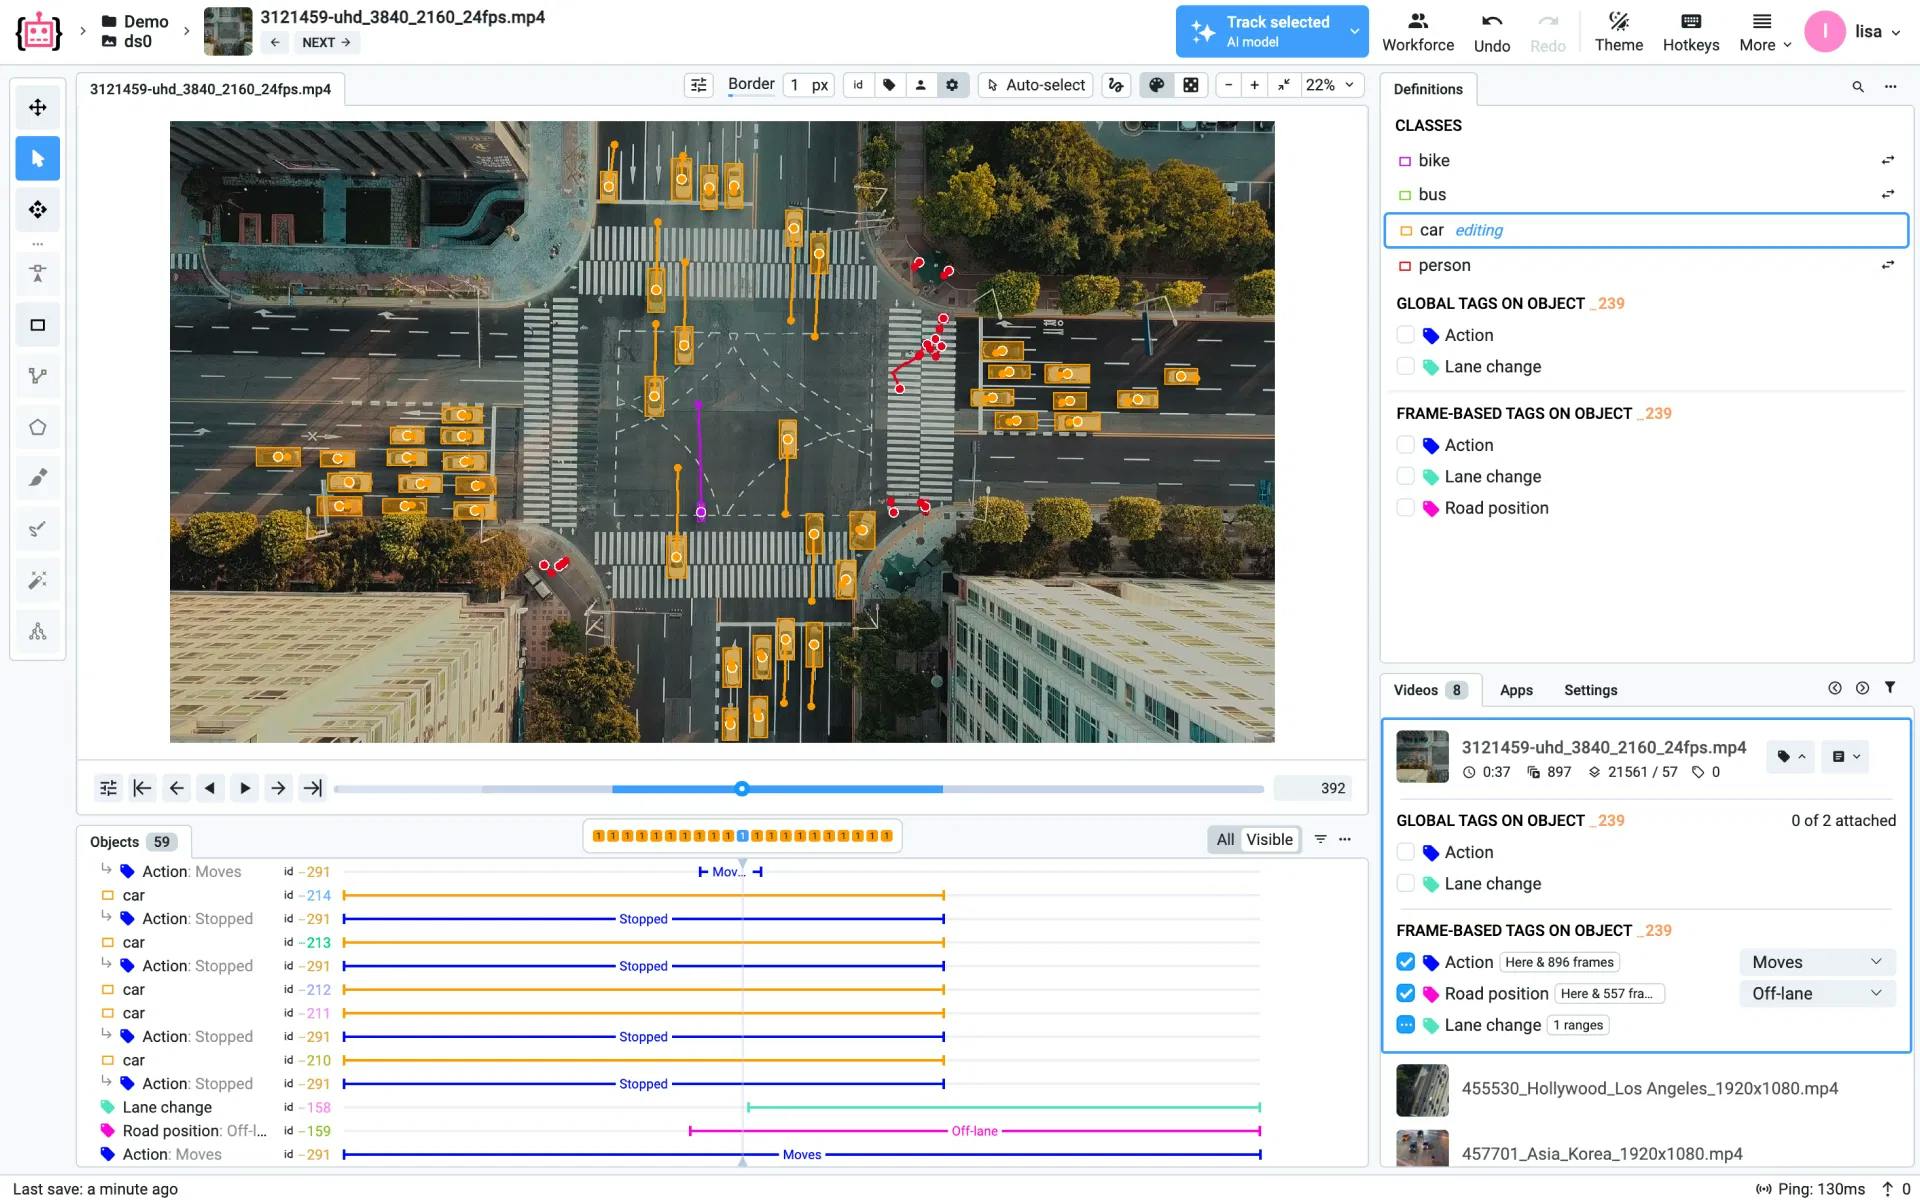Check frame-based Lane change in Definitions
The width and height of the screenshot is (1920, 1203).
[x=1405, y=477]
